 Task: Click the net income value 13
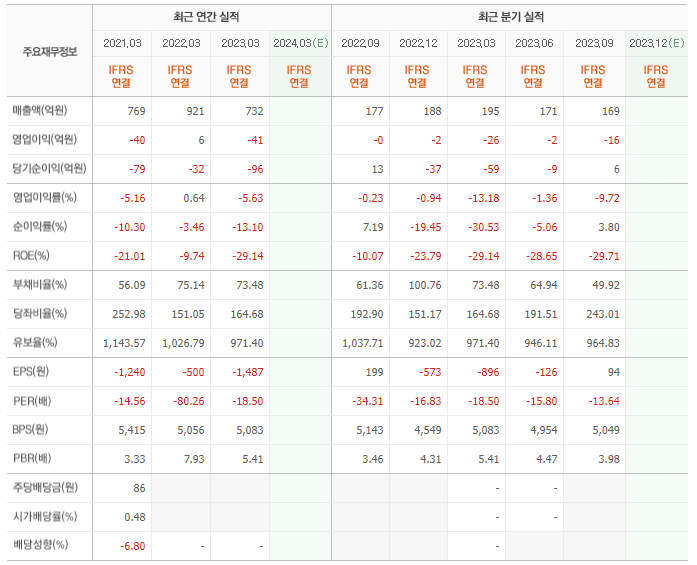(377, 169)
